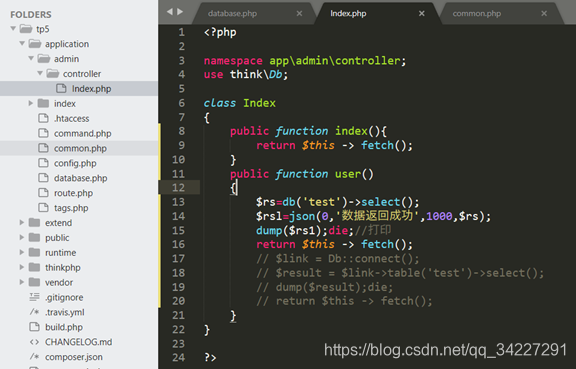
Task: Select the Index.php editor tab
Action: click(348, 14)
